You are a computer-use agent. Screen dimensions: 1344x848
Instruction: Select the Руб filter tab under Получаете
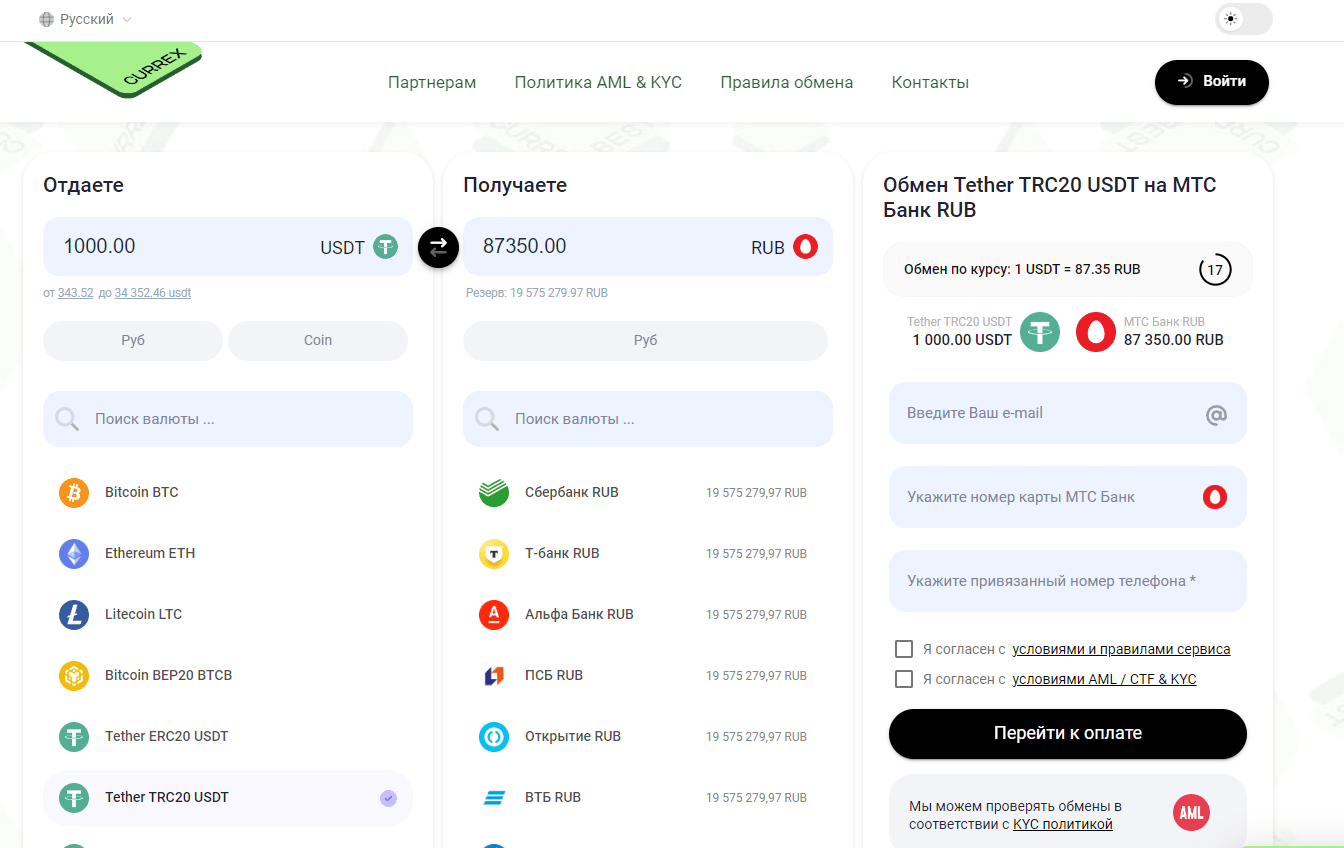pyautogui.click(x=645, y=340)
